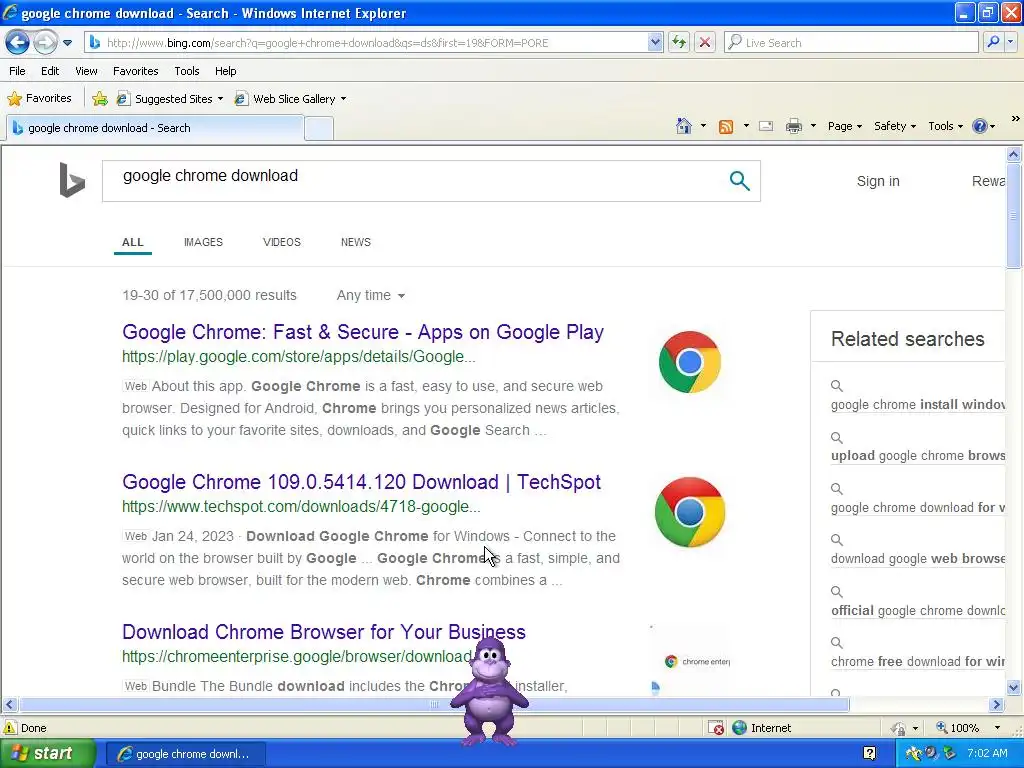Expand the Print options dropdown arrow
The height and width of the screenshot is (768, 1024).
click(813, 126)
